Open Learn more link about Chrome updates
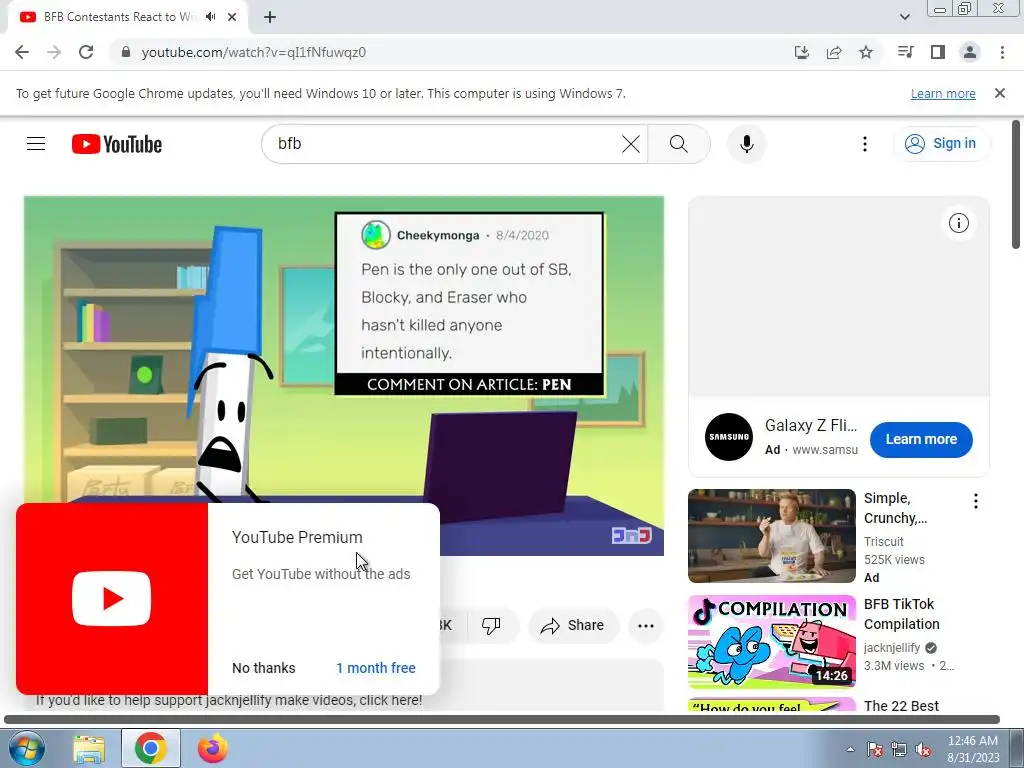1024x768 pixels. point(943,93)
